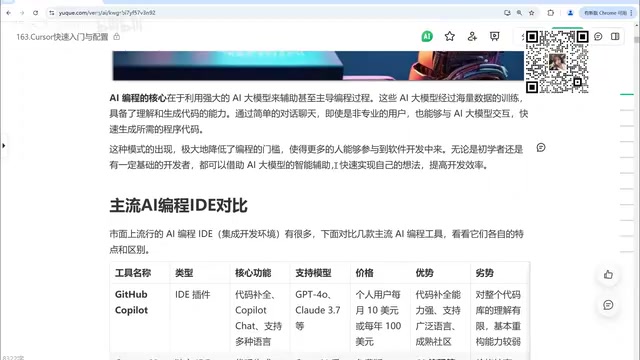The height and width of the screenshot is (360, 640).
Task: Click the paragraph comment icon beside the text
Action: pos(541,148)
